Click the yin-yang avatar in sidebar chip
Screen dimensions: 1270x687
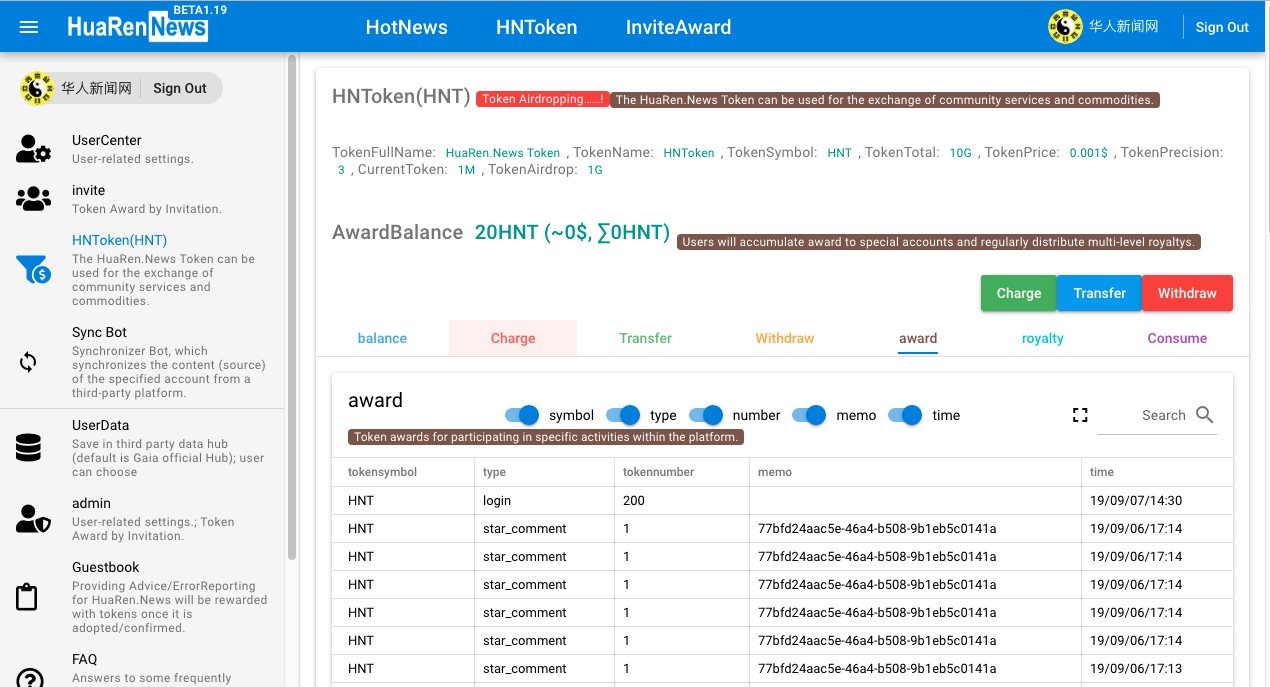[x=38, y=88]
